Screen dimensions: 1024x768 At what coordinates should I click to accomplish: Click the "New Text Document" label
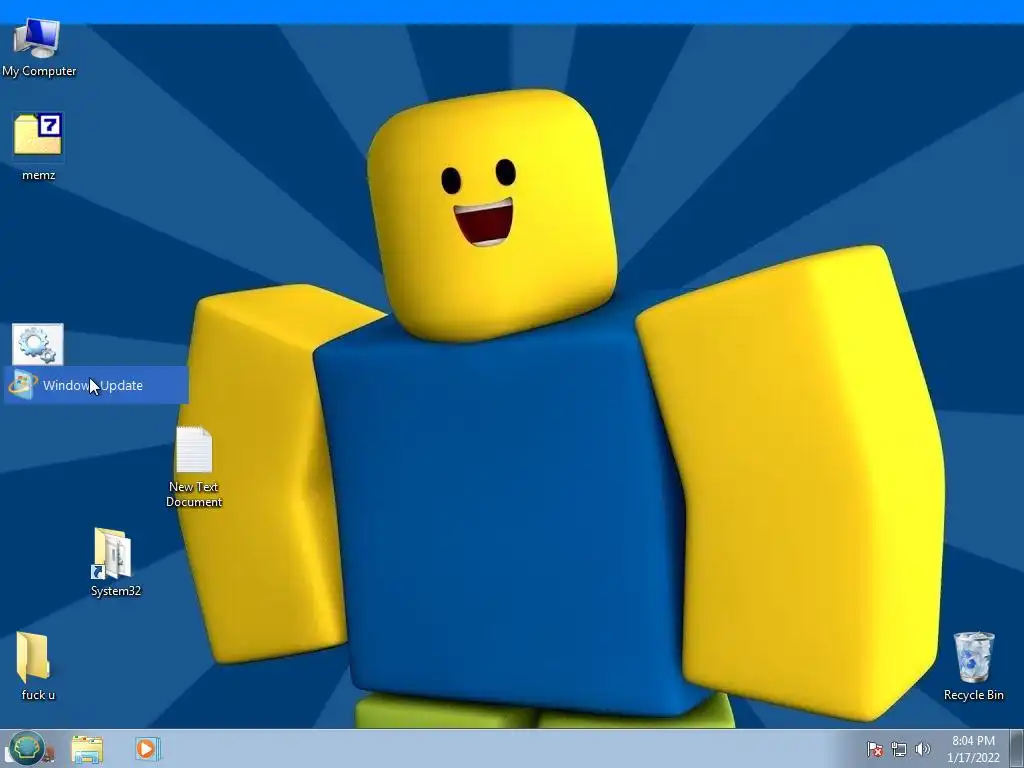(194, 494)
